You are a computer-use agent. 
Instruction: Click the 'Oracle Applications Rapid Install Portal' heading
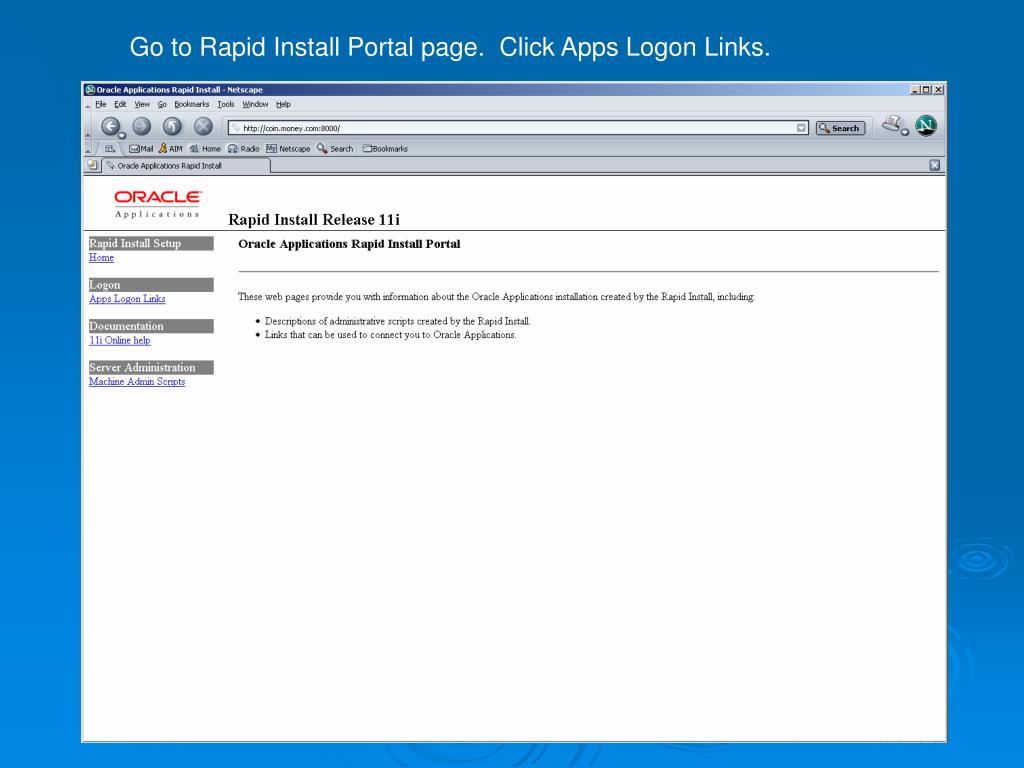[x=349, y=244]
